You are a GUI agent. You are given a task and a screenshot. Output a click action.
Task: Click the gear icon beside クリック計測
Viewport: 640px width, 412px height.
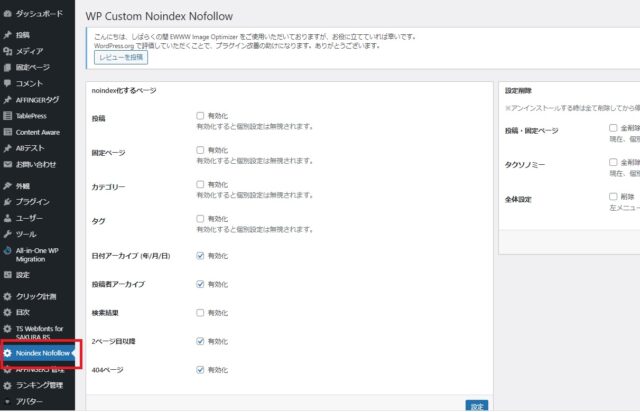(7, 296)
